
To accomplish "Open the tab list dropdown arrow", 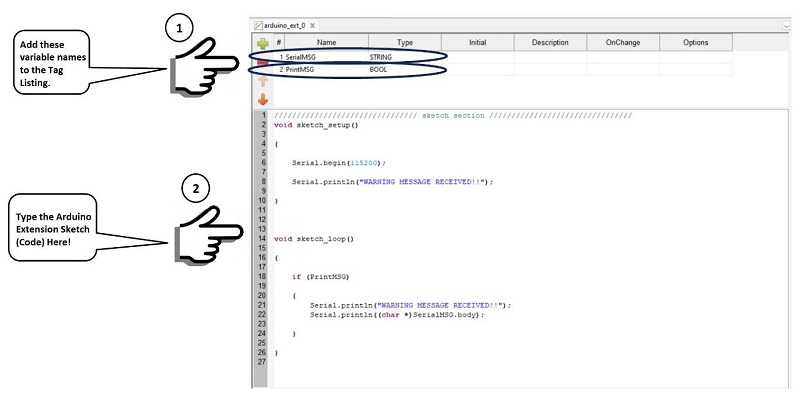I will (786, 26).
